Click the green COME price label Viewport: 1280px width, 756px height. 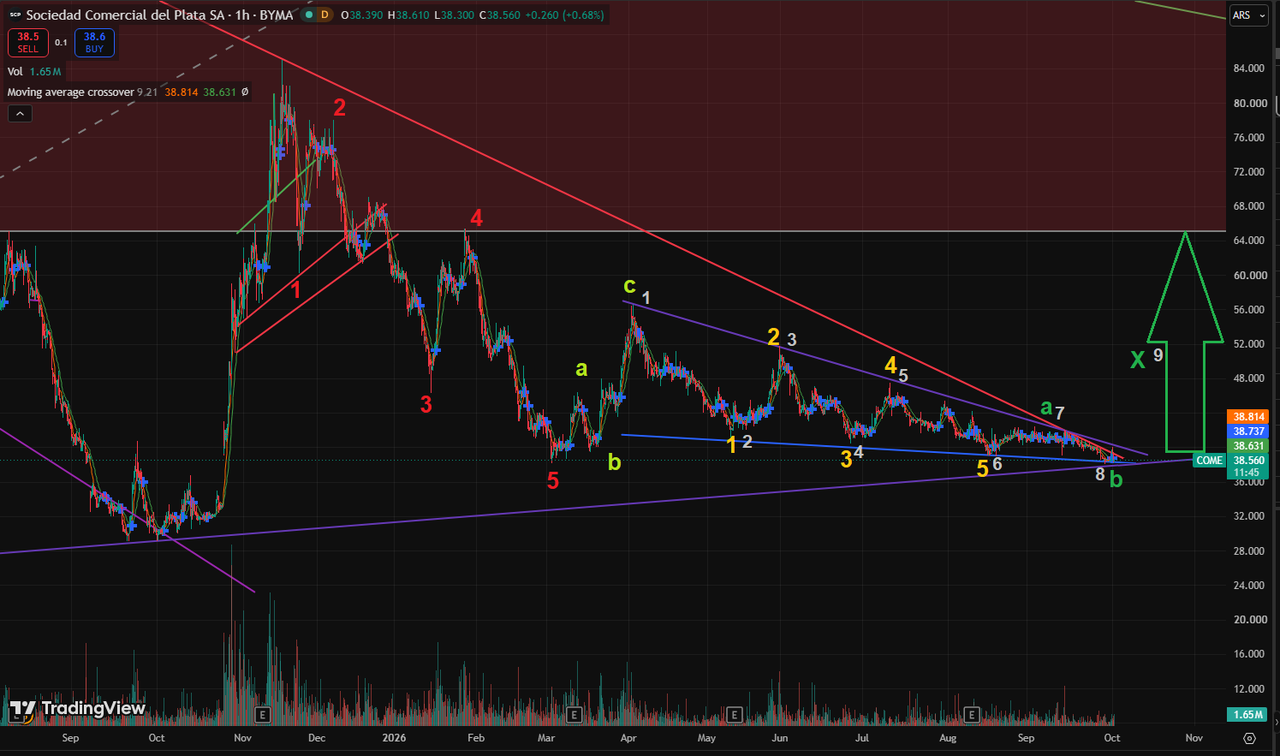click(1210, 460)
